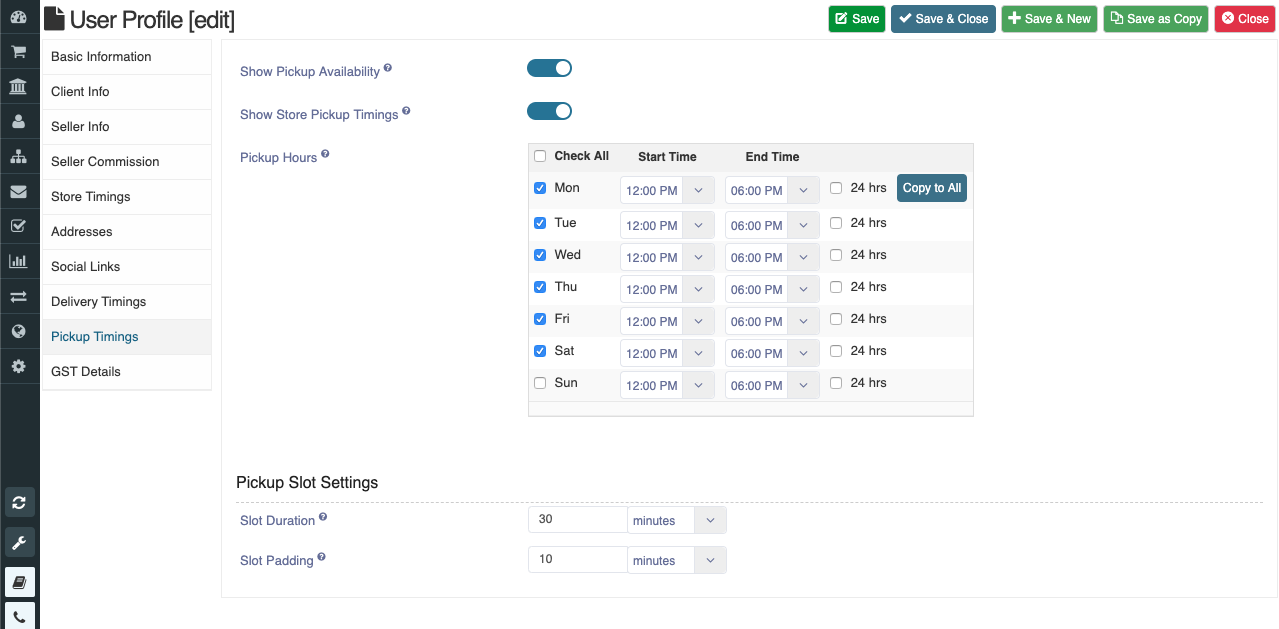
Task: Click the Slot Padding value field
Action: 578,560
